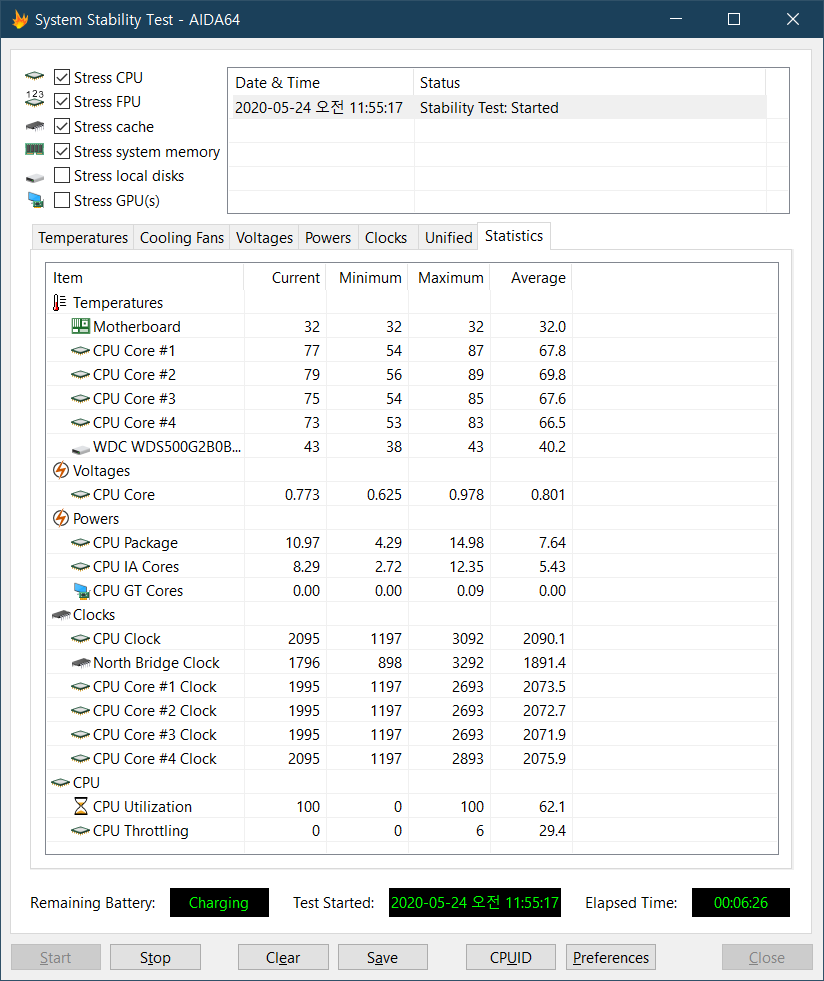Click the lightning icon of Powers group
Viewport: 824px width, 981px height.
60,518
